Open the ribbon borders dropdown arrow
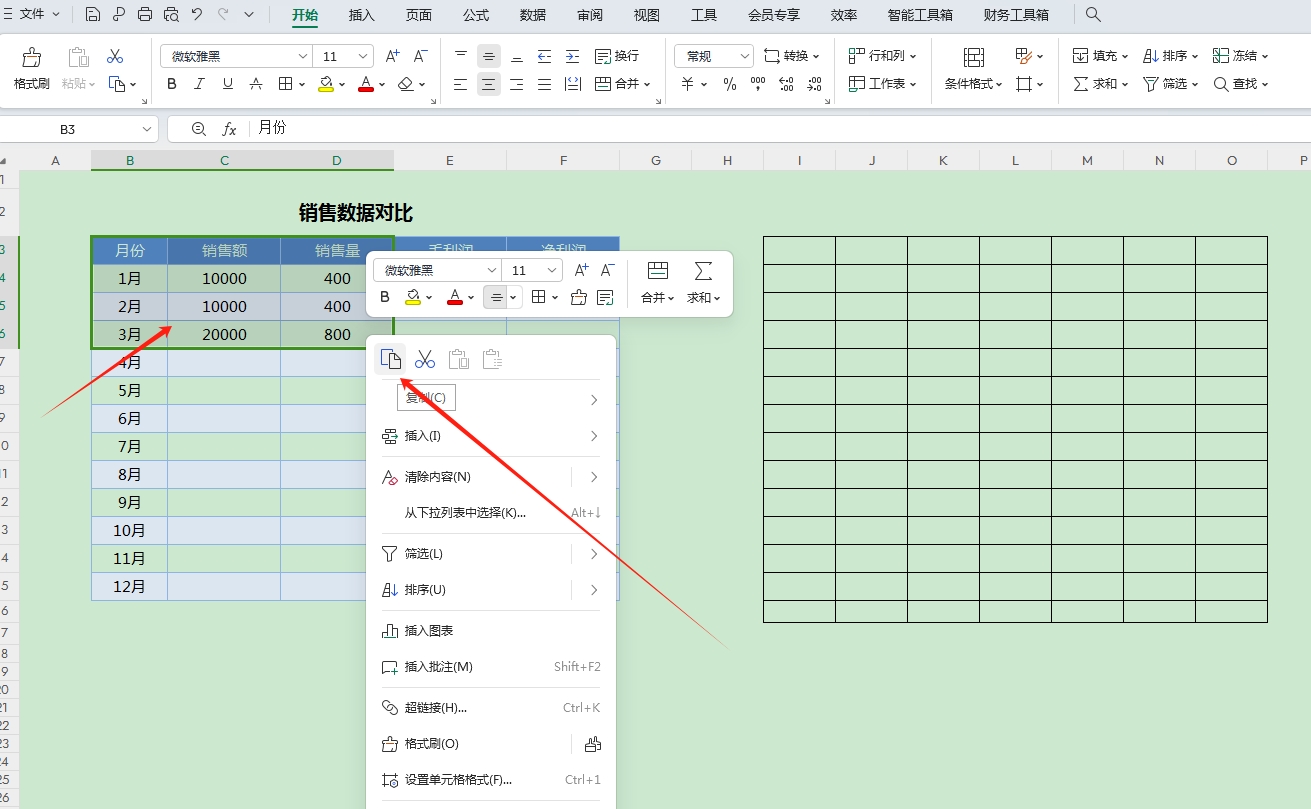This screenshot has width=1311, height=809. tap(302, 84)
